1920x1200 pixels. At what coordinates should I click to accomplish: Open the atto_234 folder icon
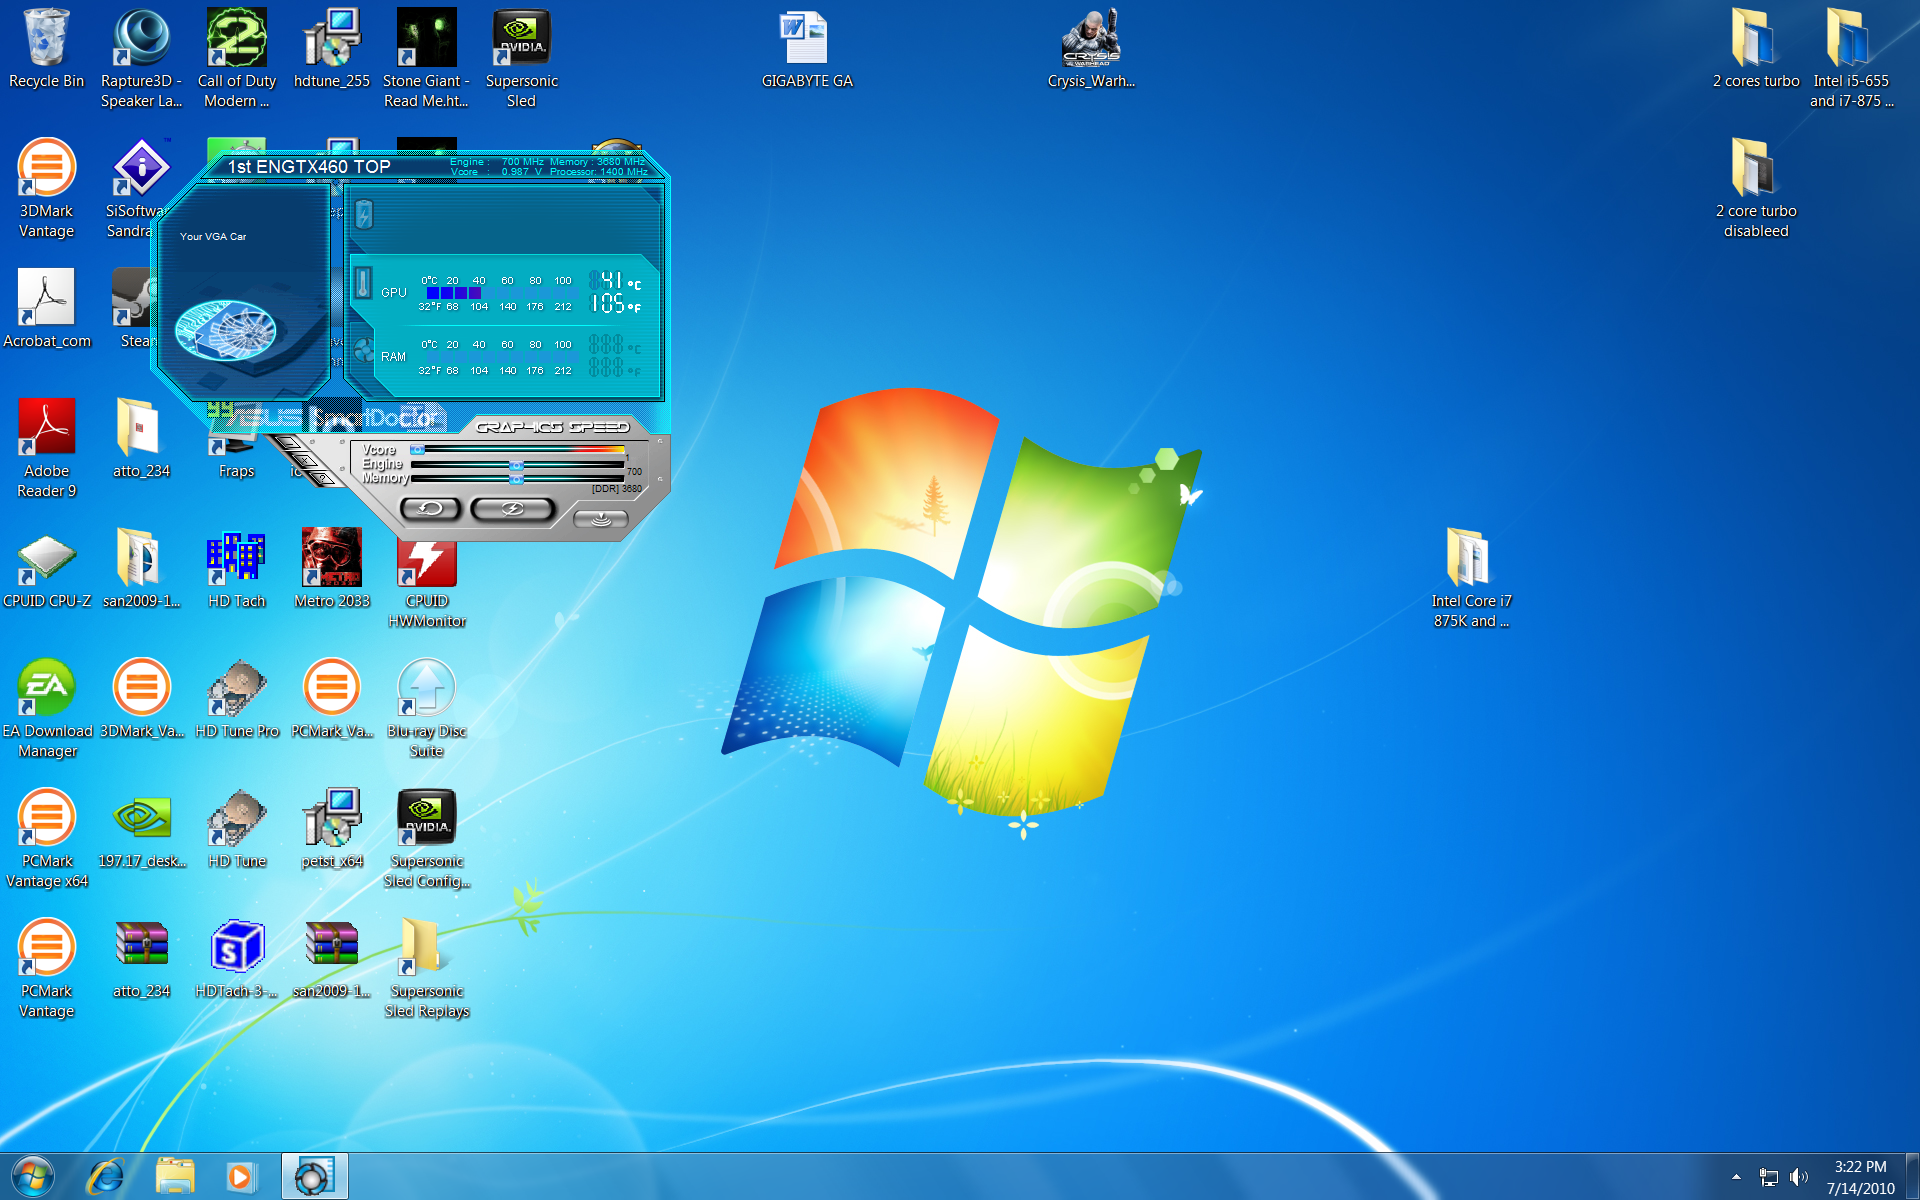click(x=141, y=438)
